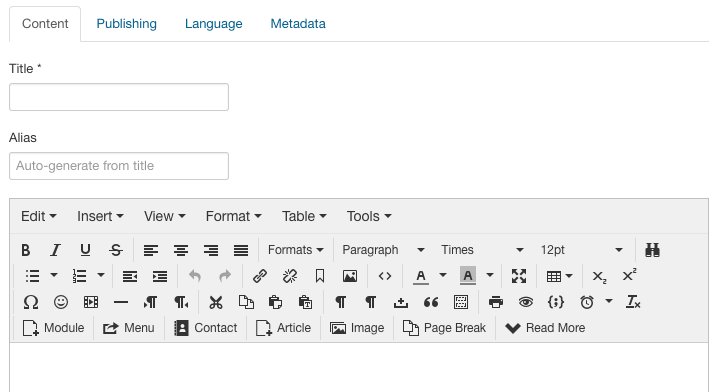Paste from clipboard
Image resolution: width=710 pixels, height=392 pixels.
[x=275, y=302]
